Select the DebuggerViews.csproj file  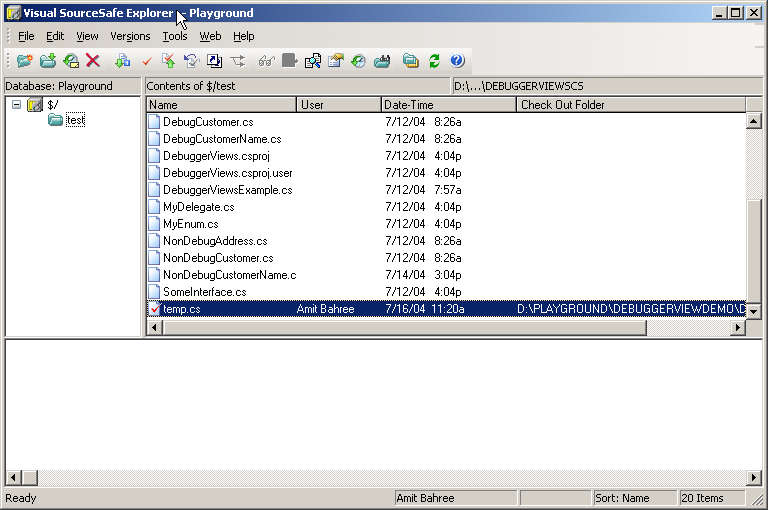(216, 156)
